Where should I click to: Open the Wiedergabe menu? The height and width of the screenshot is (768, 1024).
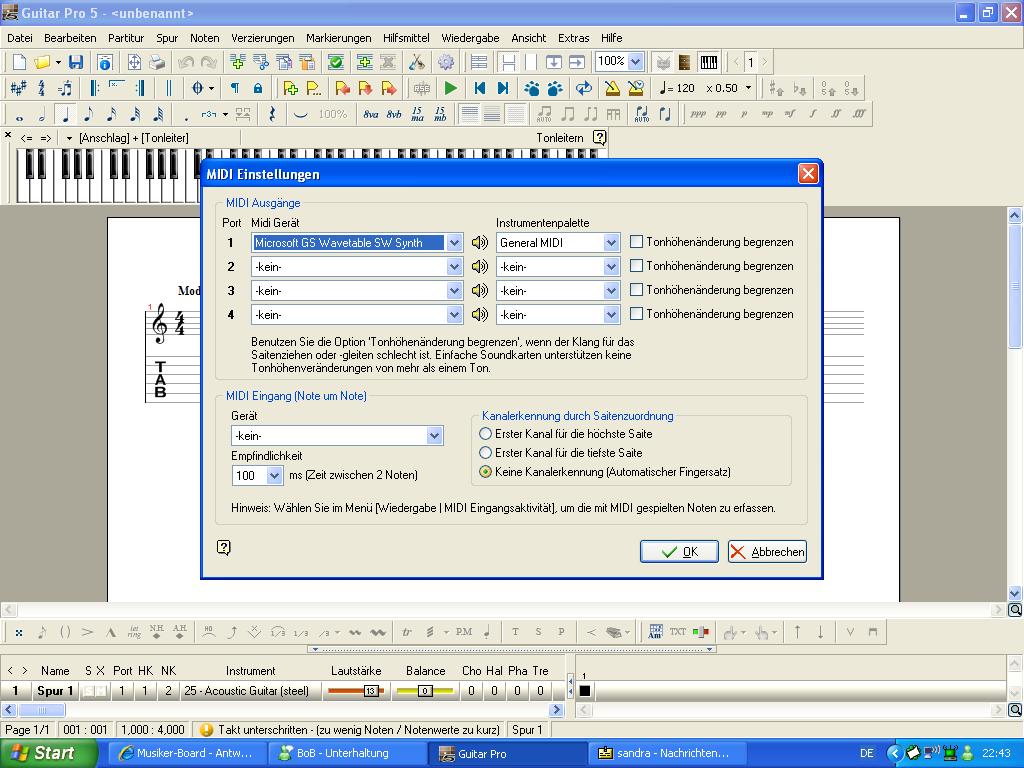(470, 38)
